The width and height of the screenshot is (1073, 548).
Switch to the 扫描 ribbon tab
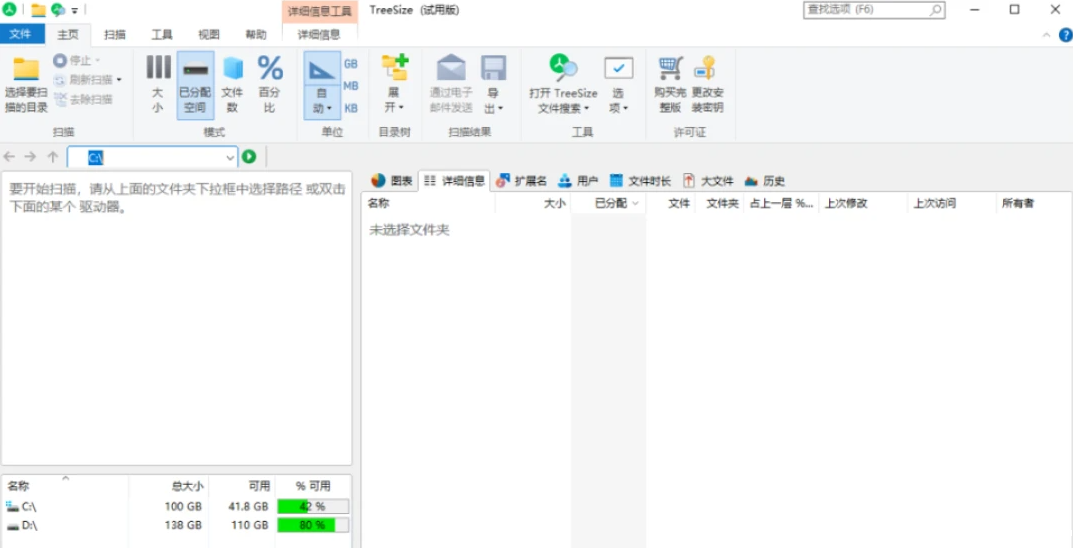coord(115,34)
